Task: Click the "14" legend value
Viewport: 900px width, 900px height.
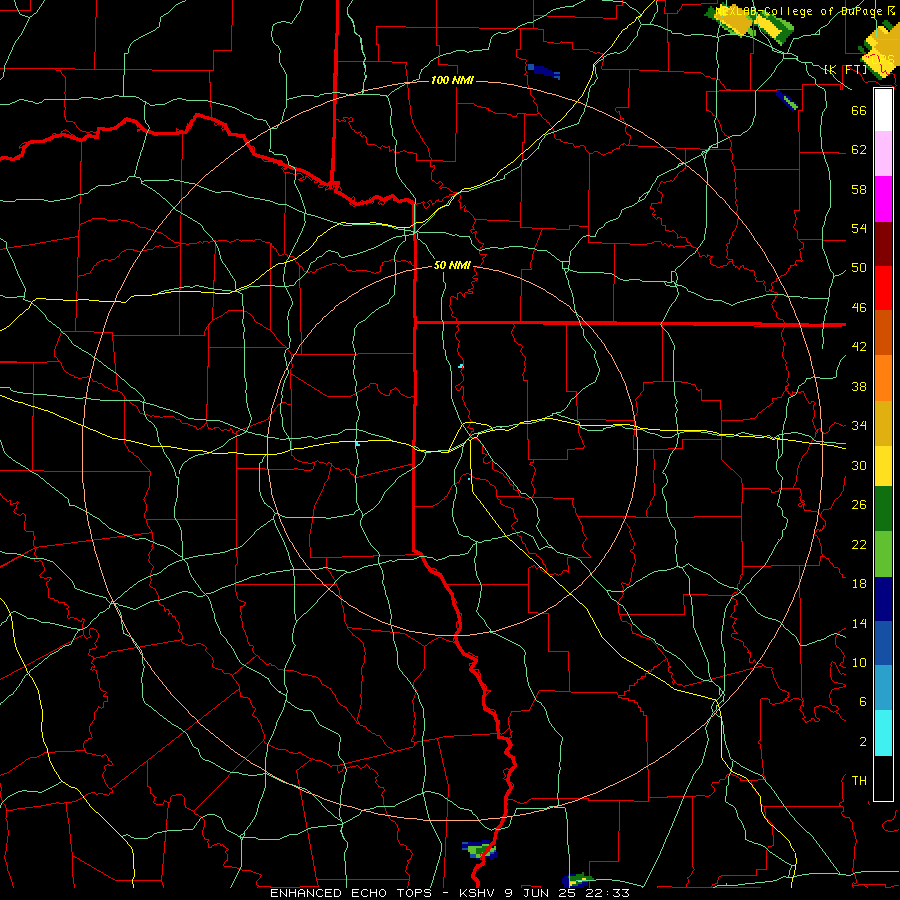Action: pos(859,623)
